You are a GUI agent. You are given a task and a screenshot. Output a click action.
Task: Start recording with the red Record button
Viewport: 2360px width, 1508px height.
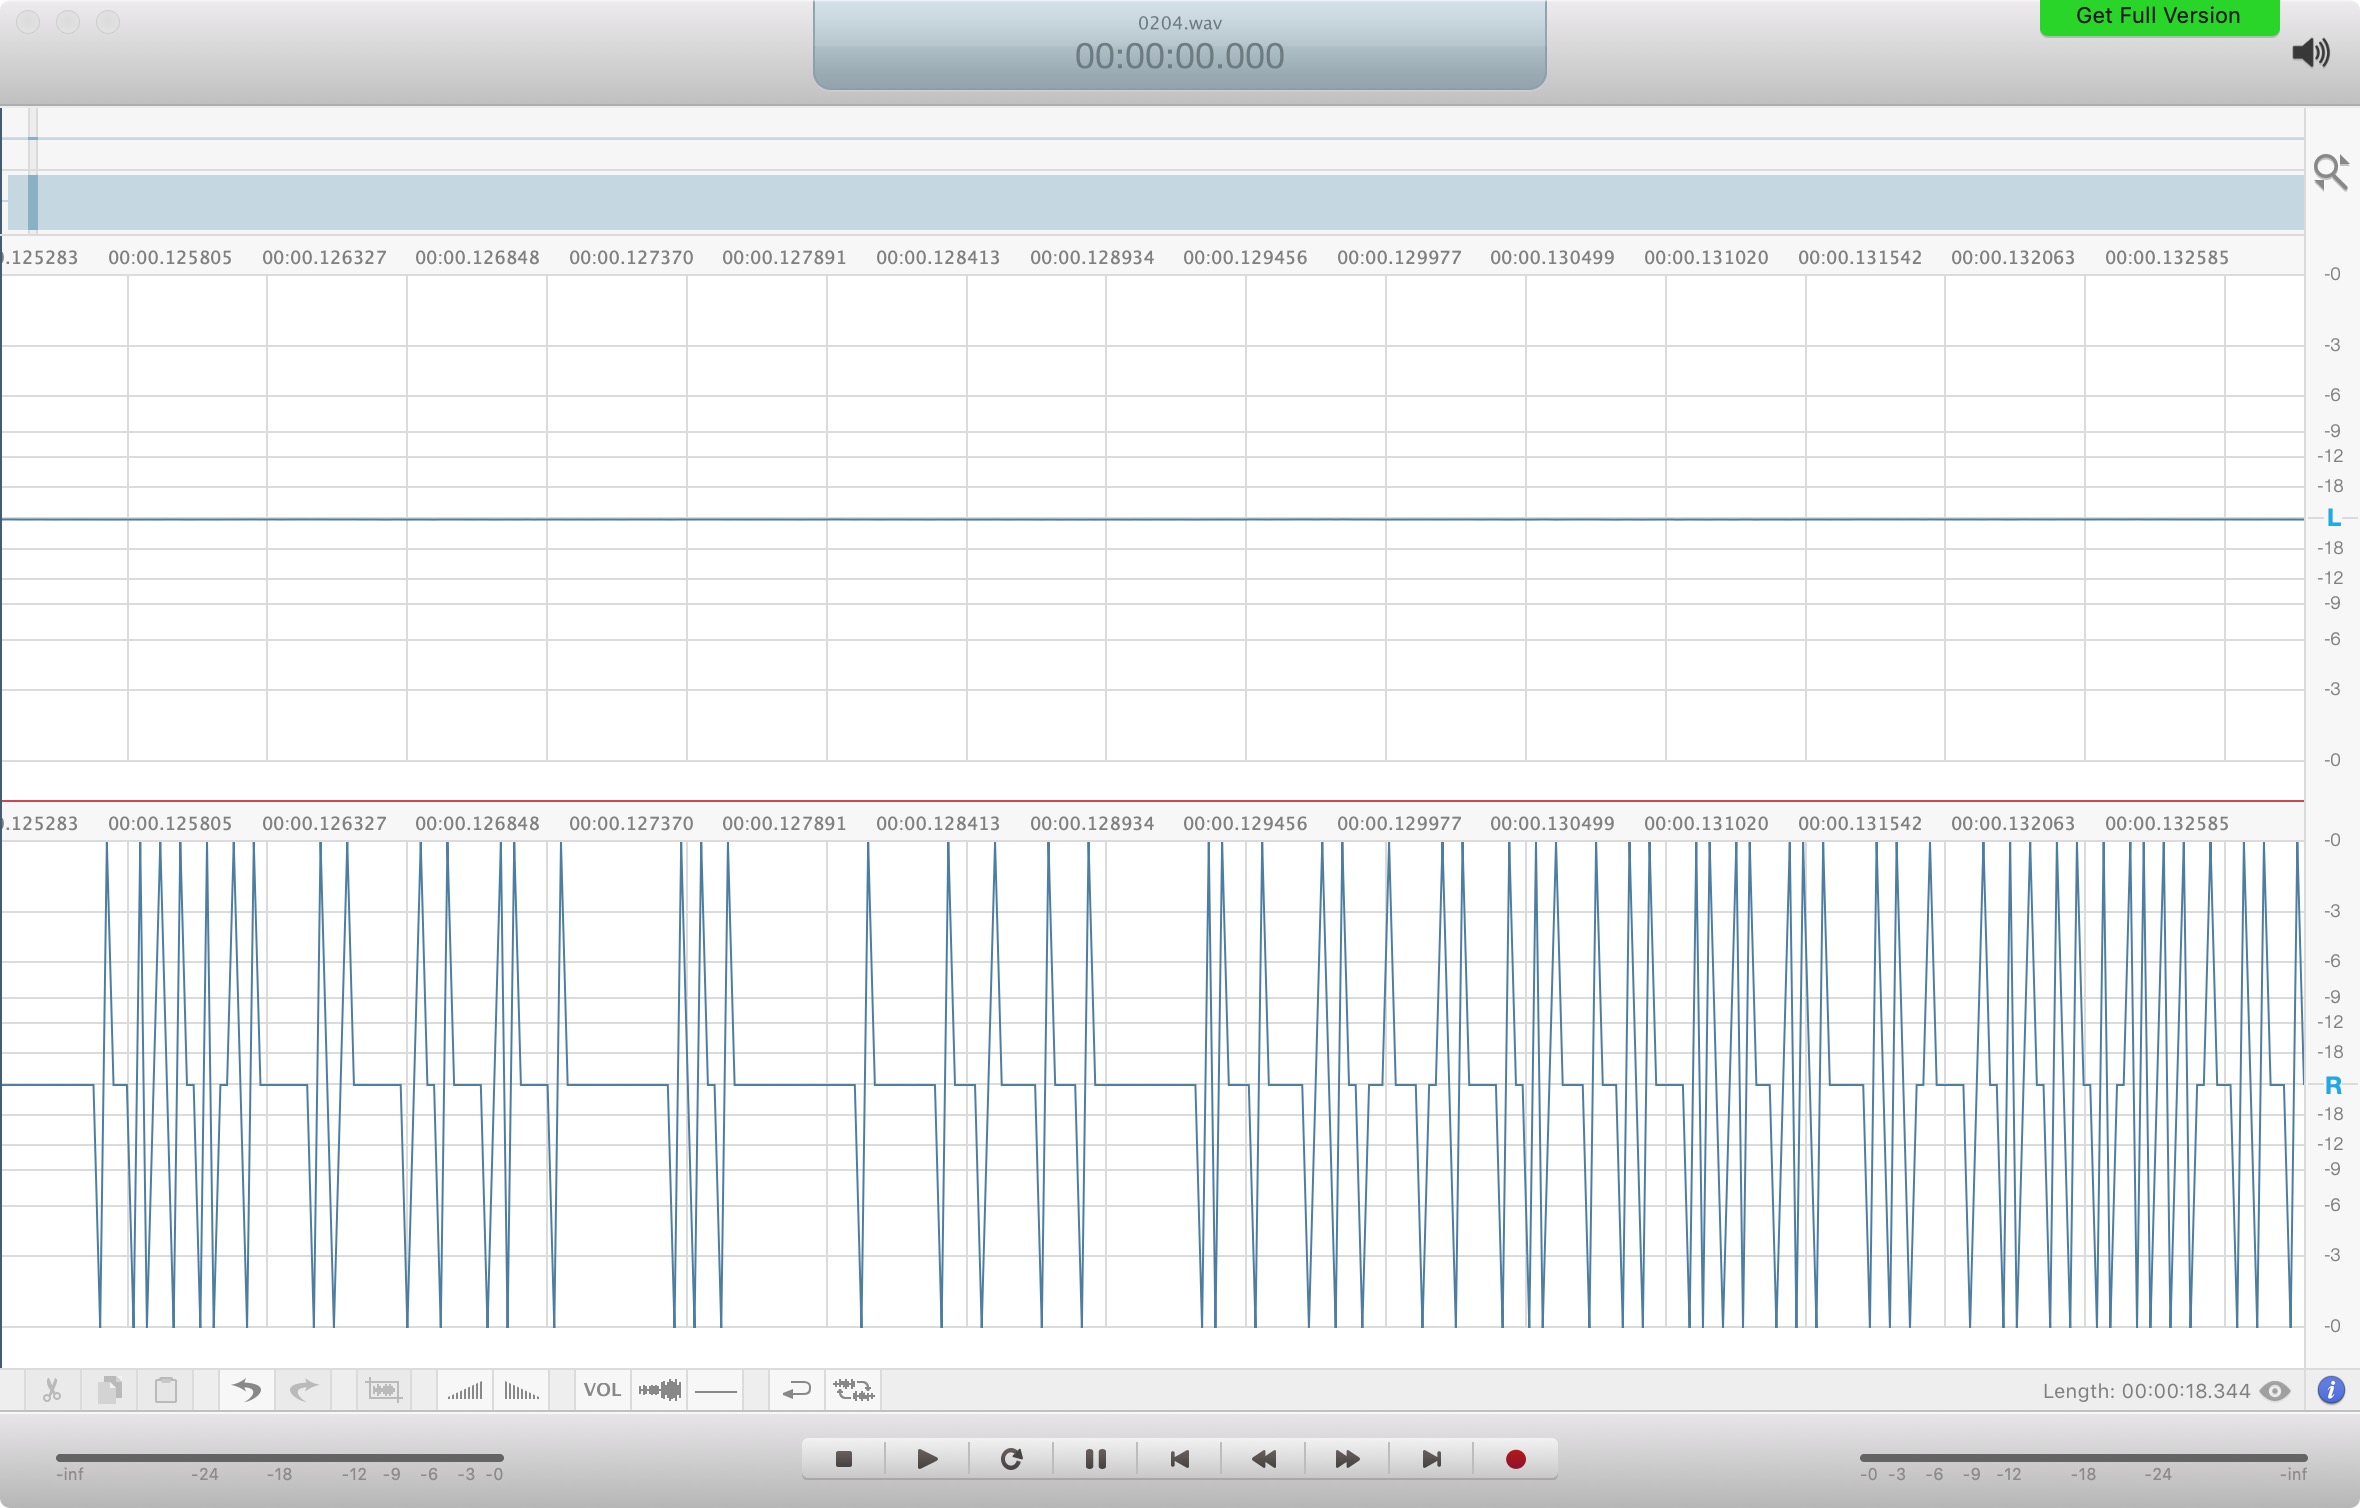(x=1515, y=1460)
